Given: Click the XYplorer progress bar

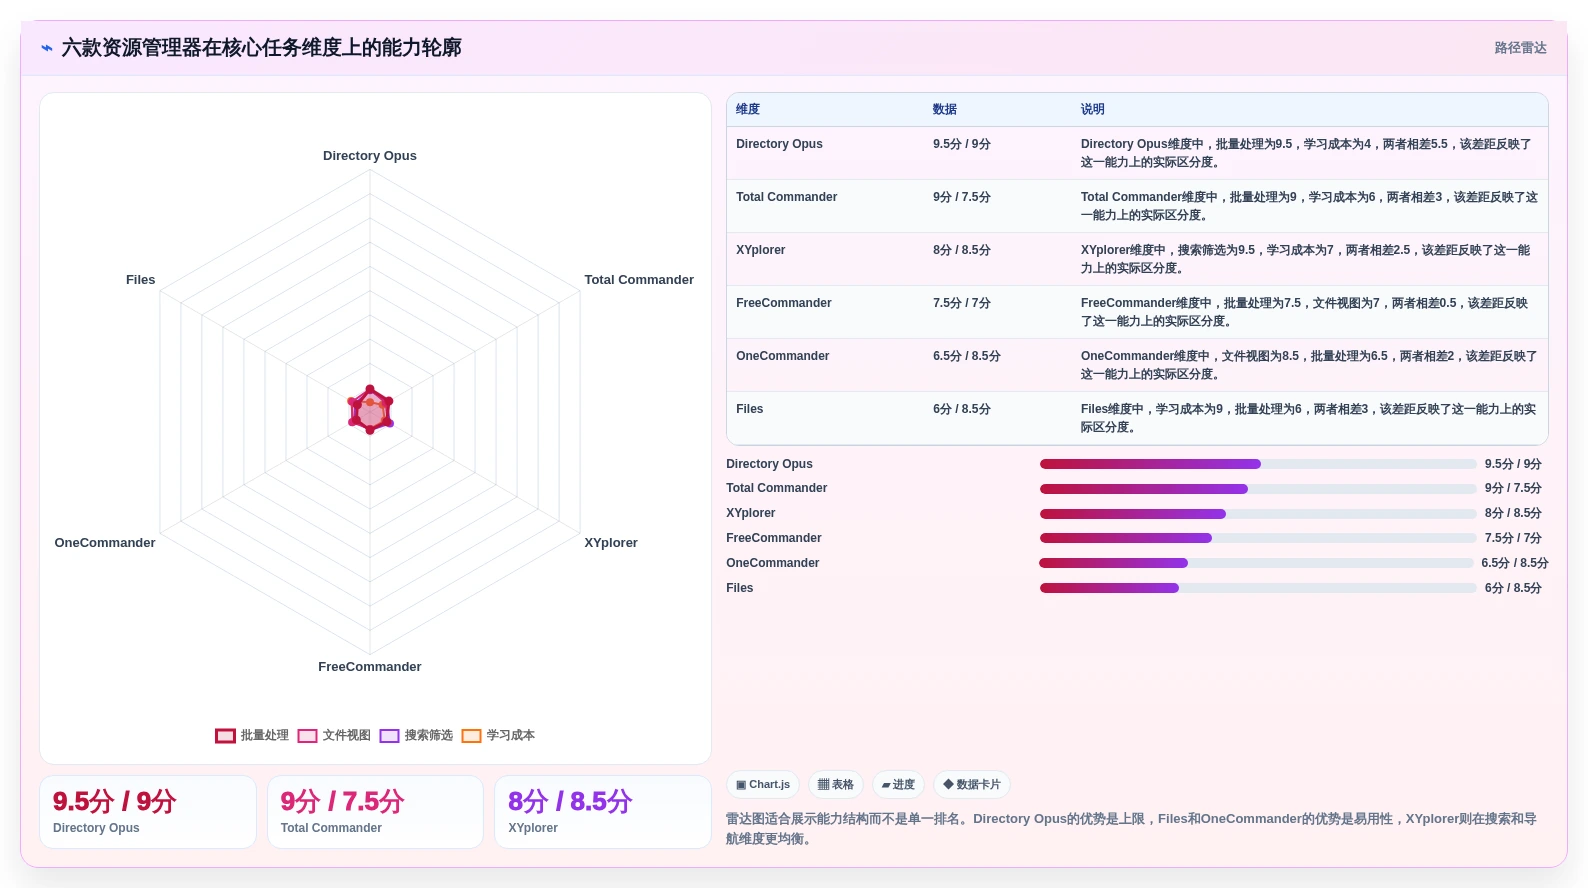Looking at the screenshot, I should (1258, 514).
